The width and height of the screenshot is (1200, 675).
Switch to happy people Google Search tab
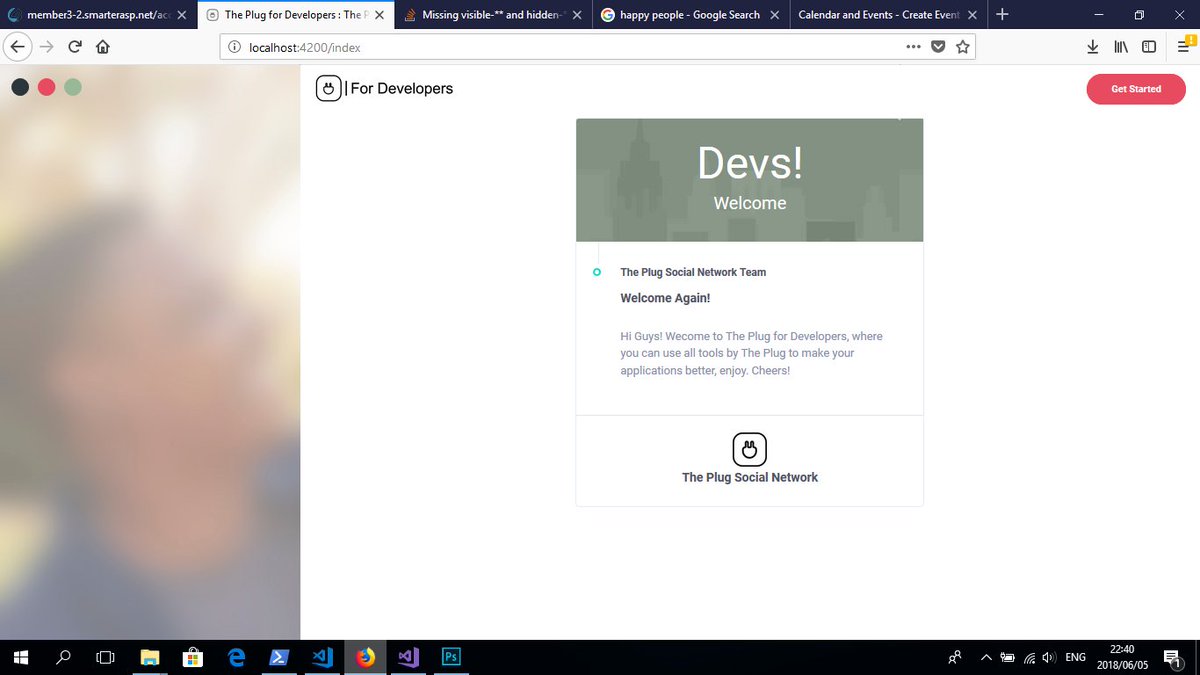[x=690, y=15]
